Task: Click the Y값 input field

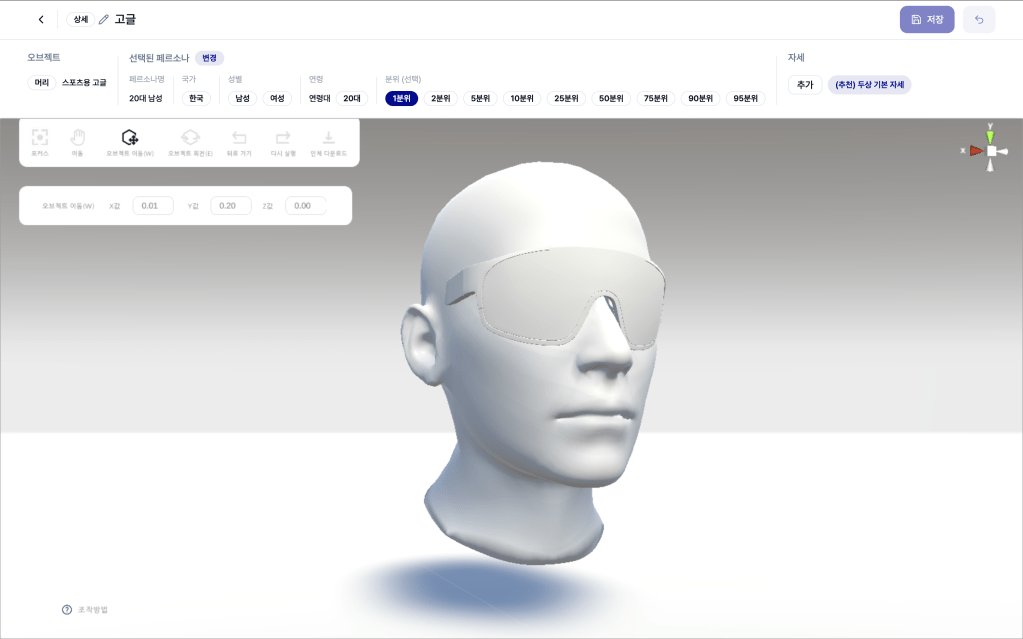Action: coord(230,205)
